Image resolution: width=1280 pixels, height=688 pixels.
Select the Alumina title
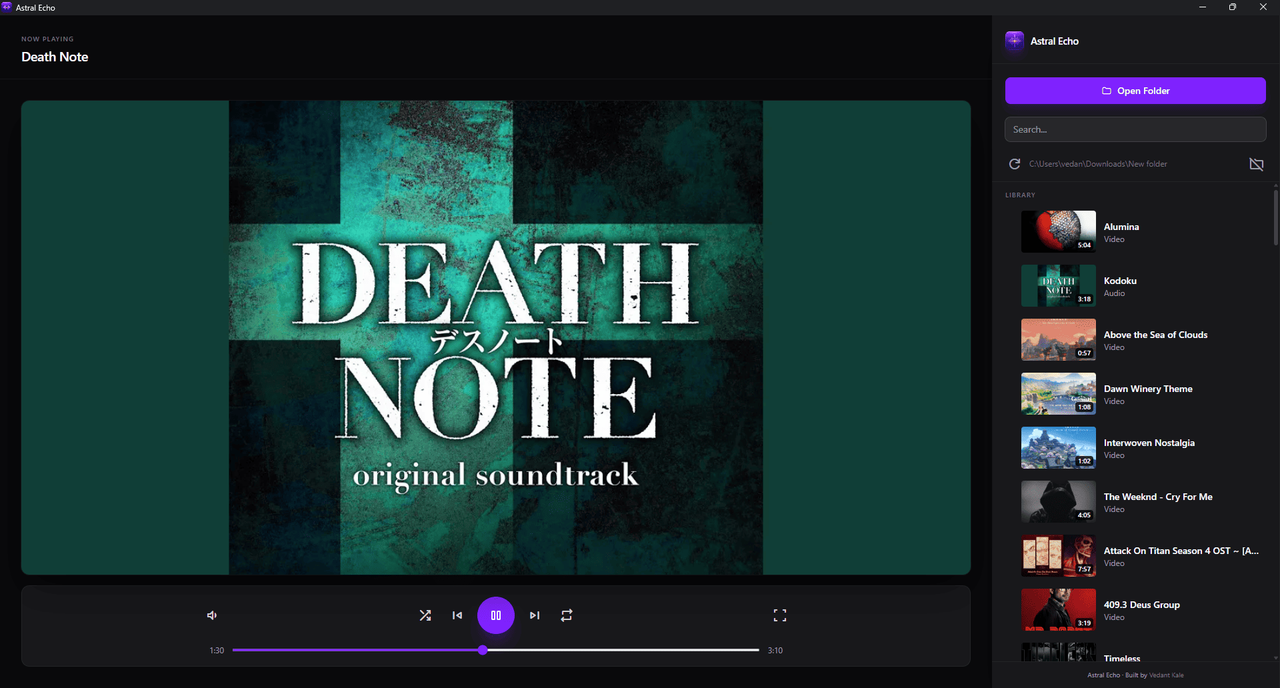click(x=1121, y=227)
